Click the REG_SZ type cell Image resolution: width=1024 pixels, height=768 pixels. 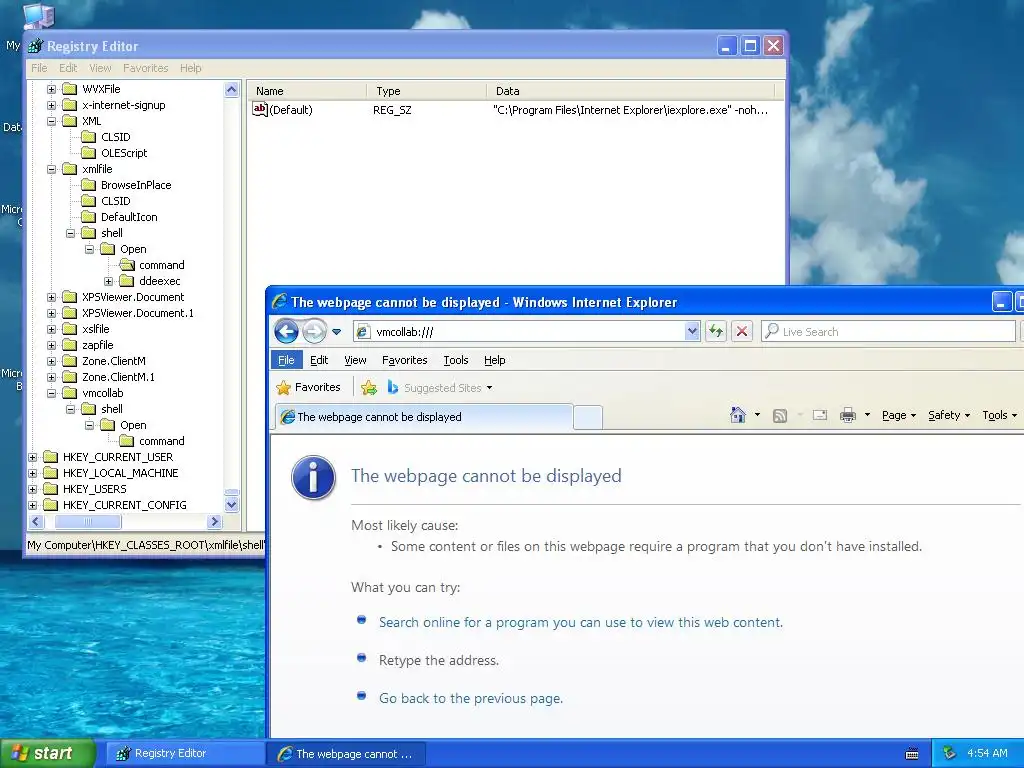pyautogui.click(x=392, y=110)
